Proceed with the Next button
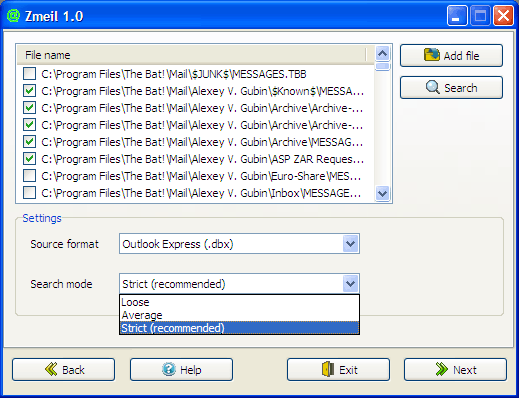Image resolution: width=519 pixels, height=398 pixels. [455, 369]
